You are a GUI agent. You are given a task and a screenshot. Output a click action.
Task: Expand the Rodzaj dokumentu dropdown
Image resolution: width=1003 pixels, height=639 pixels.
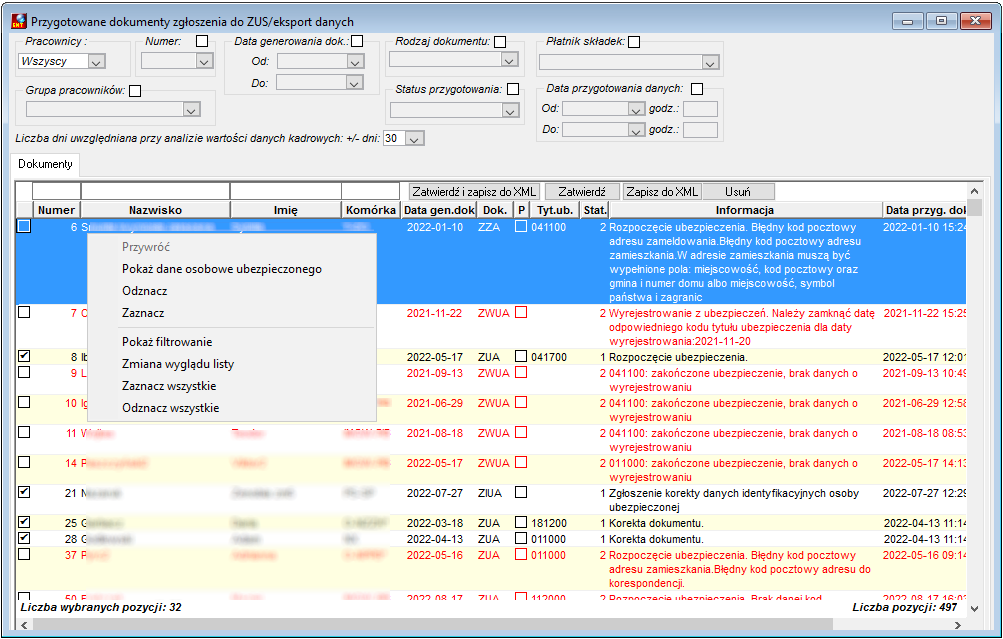pyautogui.click(x=509, y=60)
